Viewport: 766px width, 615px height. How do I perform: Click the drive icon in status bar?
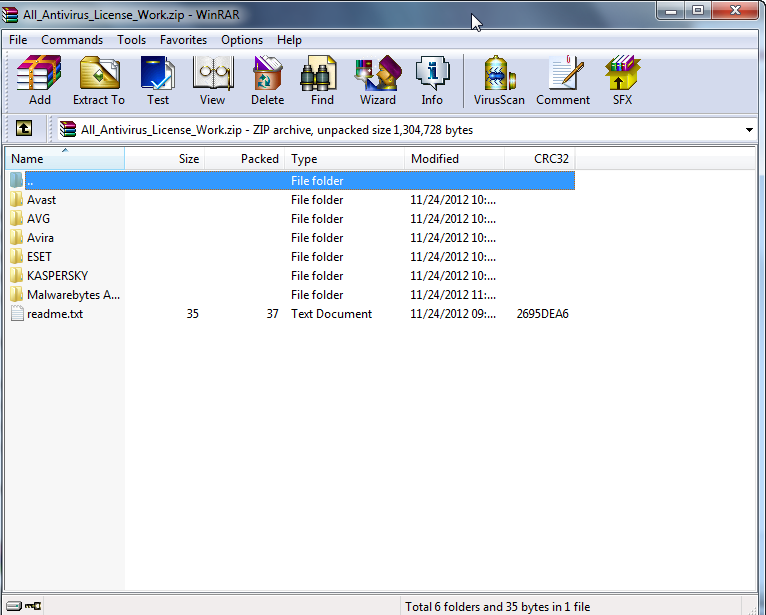pyautogui.click(x=14, y=606)
